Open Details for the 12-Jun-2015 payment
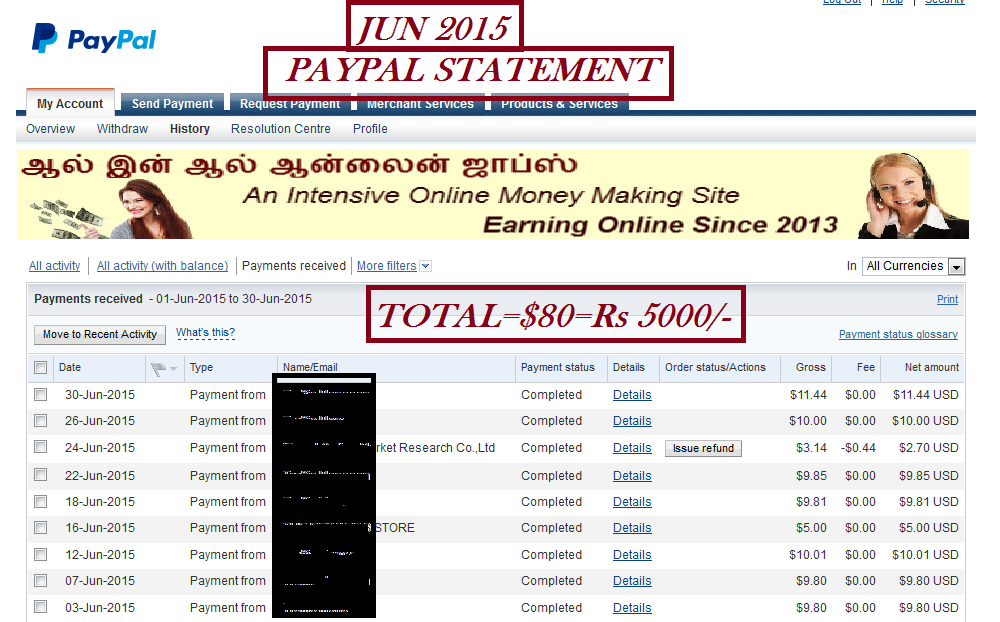1000x622 pixels. (x=632, y=555)
